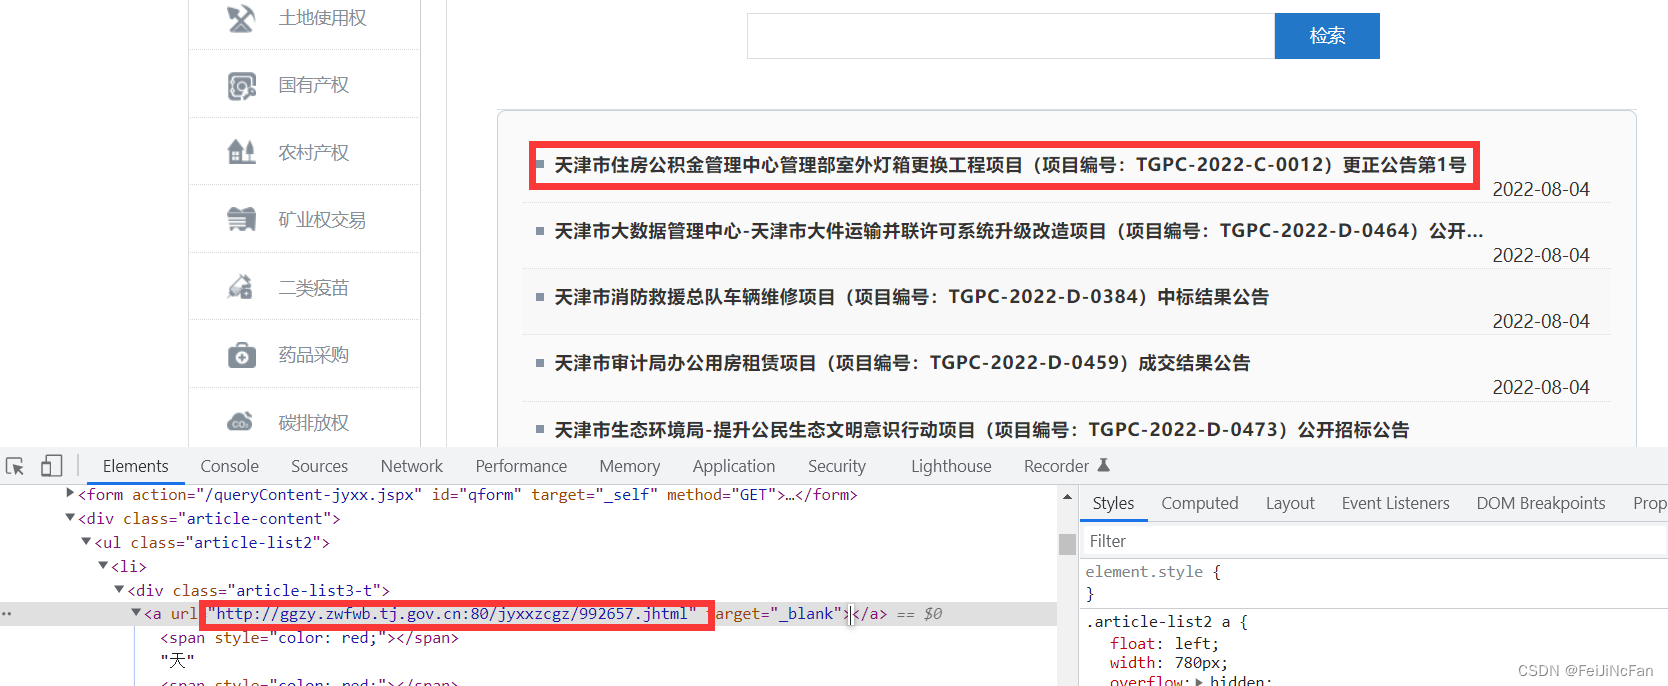Viewport: 1668px width, 686px height.
Task: Collapse the div article-list3-t node arrow
Action: pyautogui.click(x=119, y=589)
